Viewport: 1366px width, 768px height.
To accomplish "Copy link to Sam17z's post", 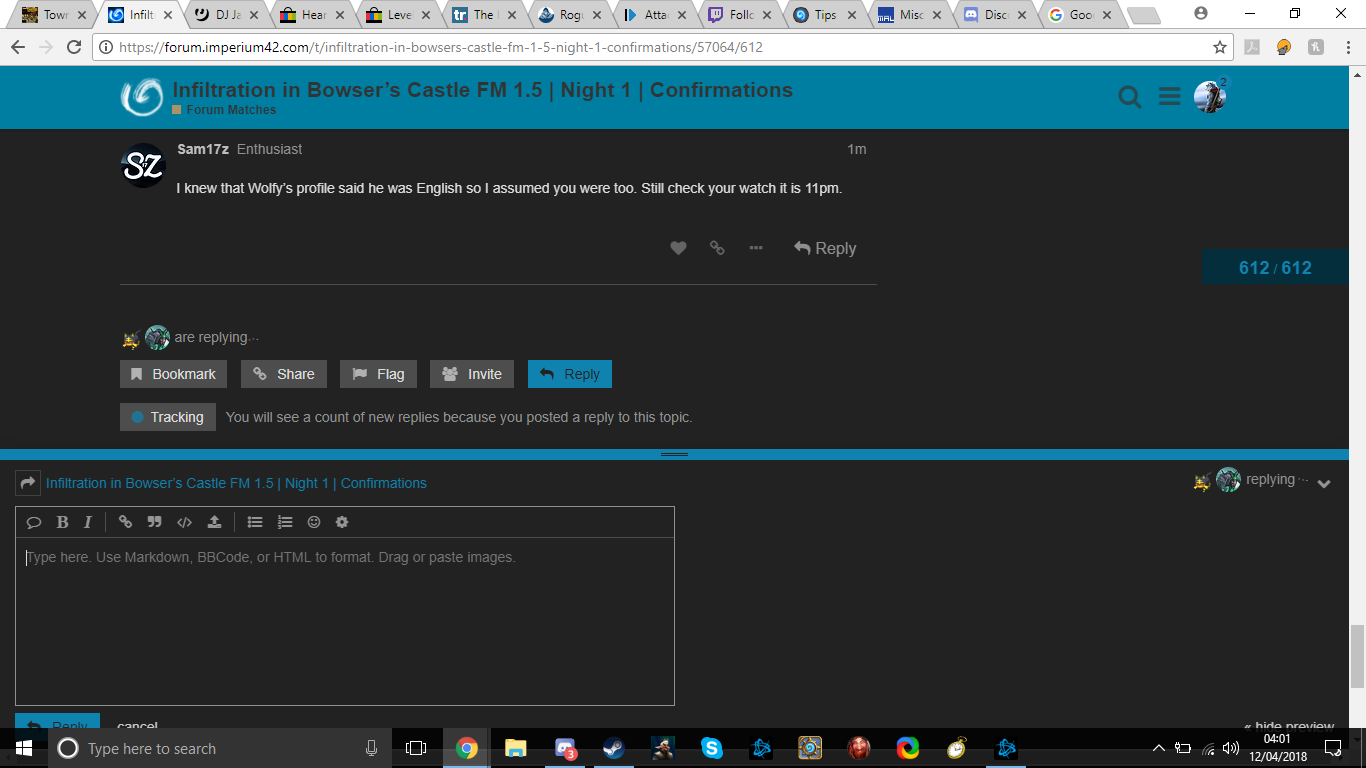I will (717, 248).
